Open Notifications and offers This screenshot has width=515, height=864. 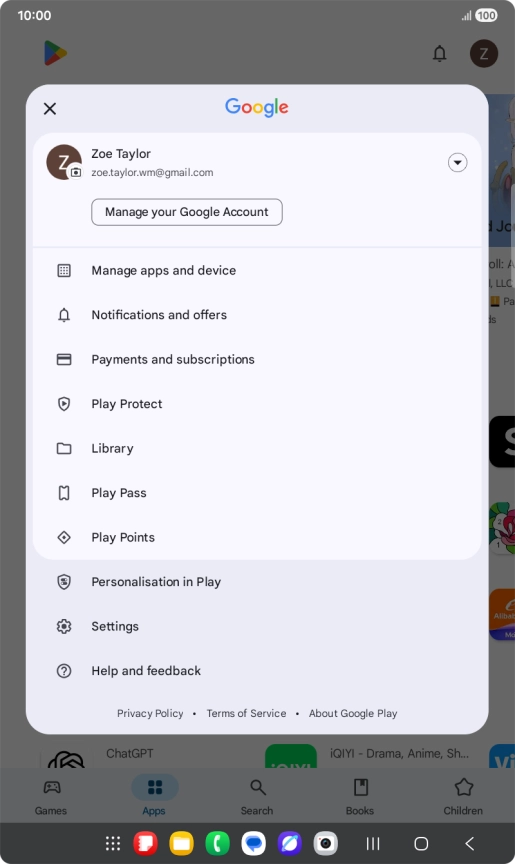pos(257,315)
